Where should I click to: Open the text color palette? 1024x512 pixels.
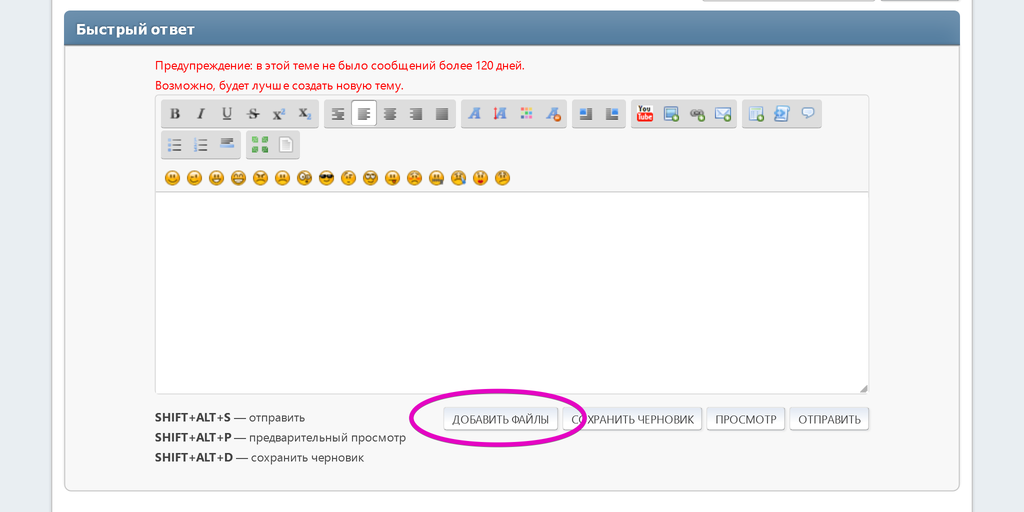coord(527,114)
